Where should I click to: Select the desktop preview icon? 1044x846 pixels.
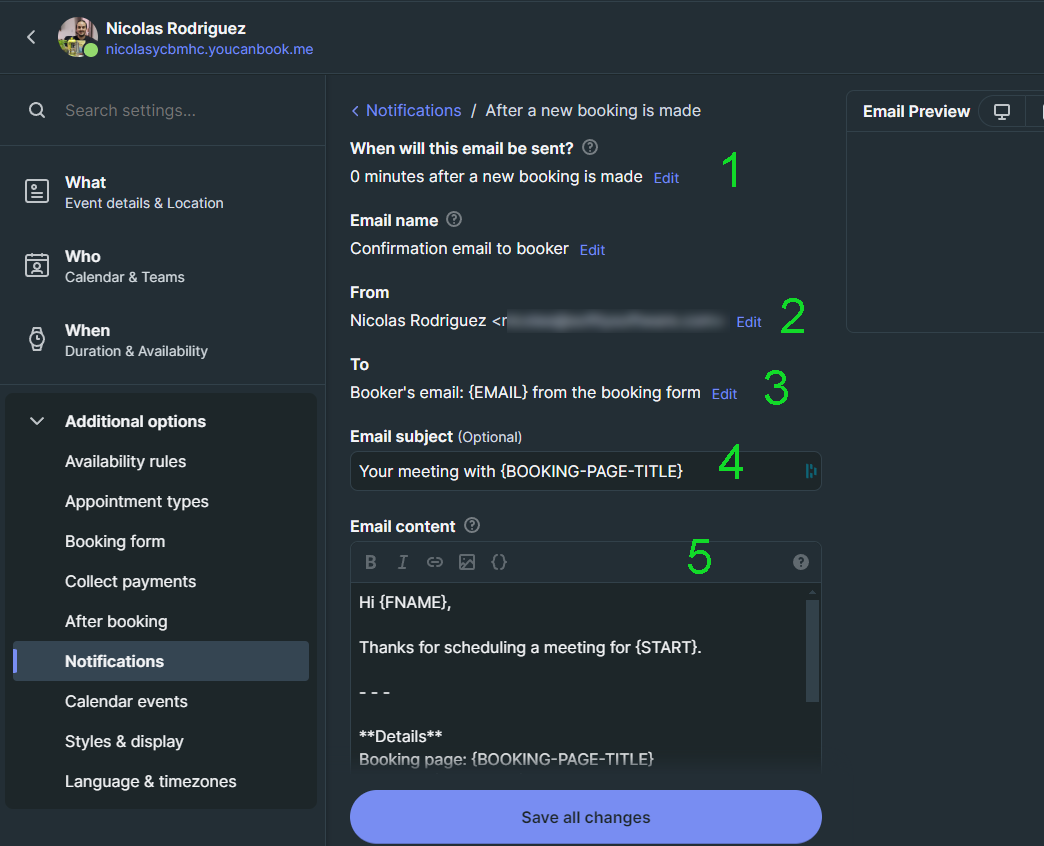click(x=1001, y=111)
